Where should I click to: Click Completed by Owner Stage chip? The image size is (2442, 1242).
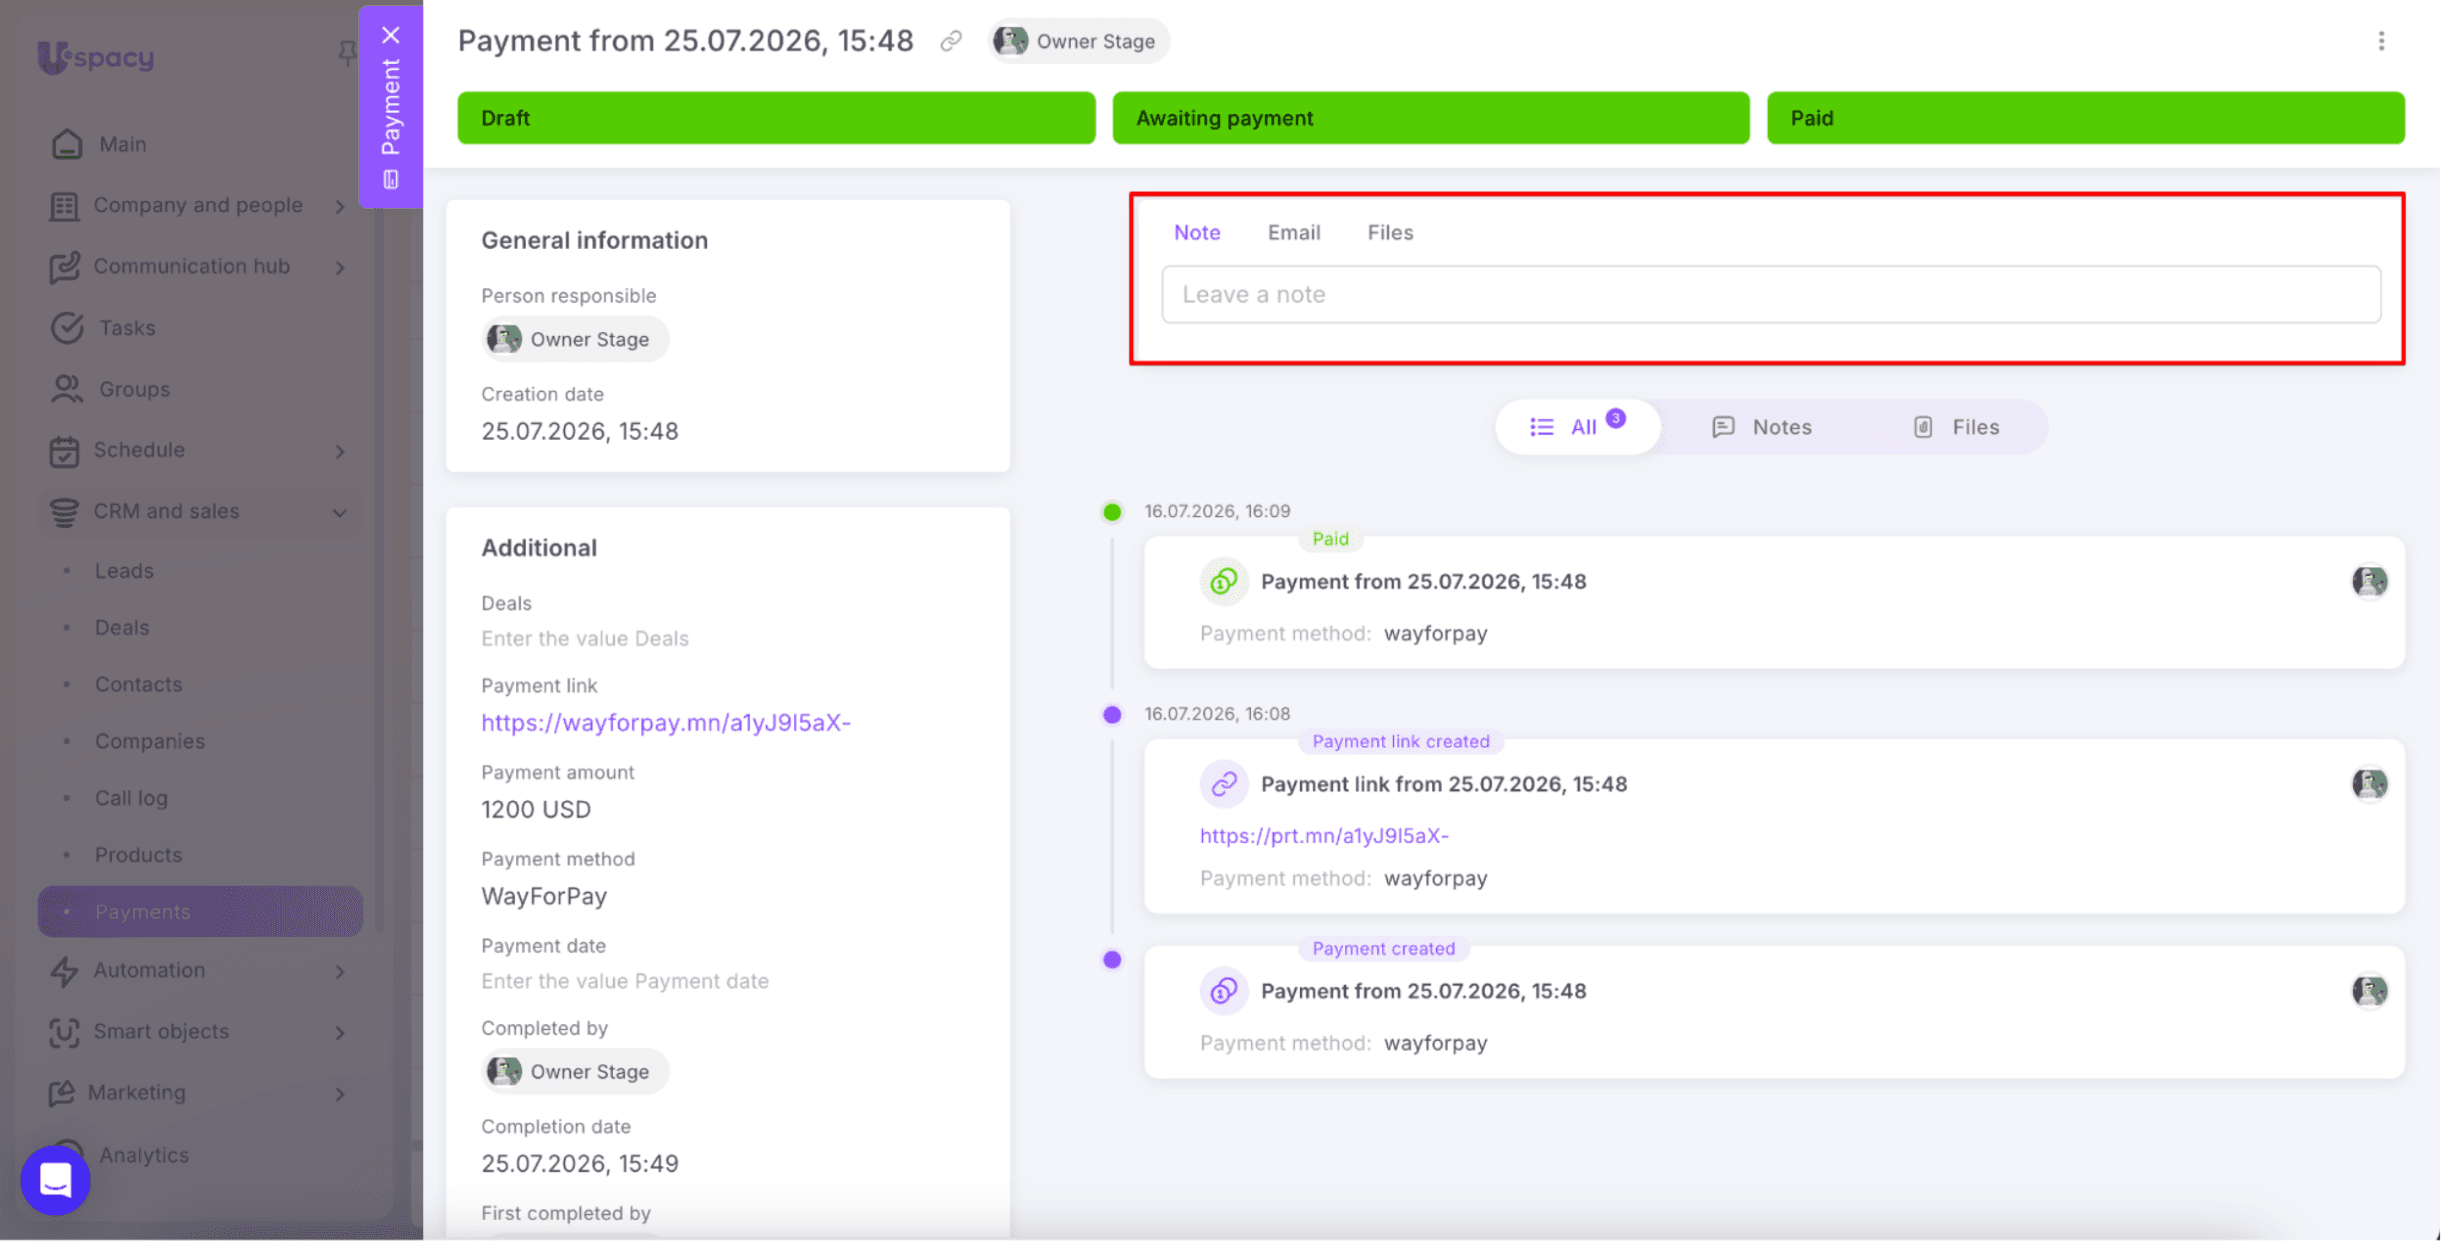pos(575,1071)
